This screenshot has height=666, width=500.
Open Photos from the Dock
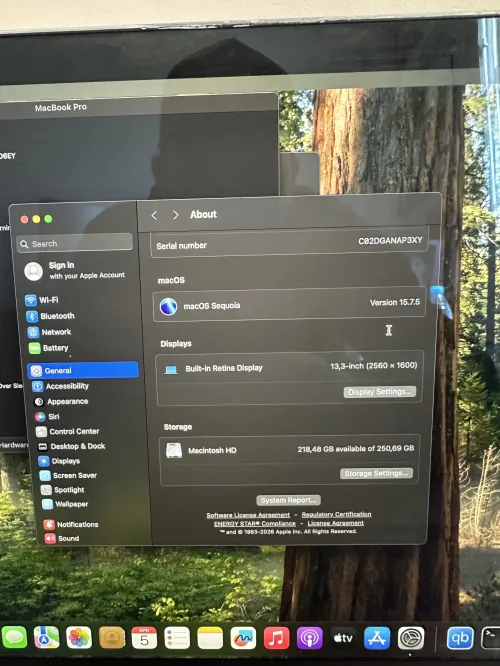(79, 638)
